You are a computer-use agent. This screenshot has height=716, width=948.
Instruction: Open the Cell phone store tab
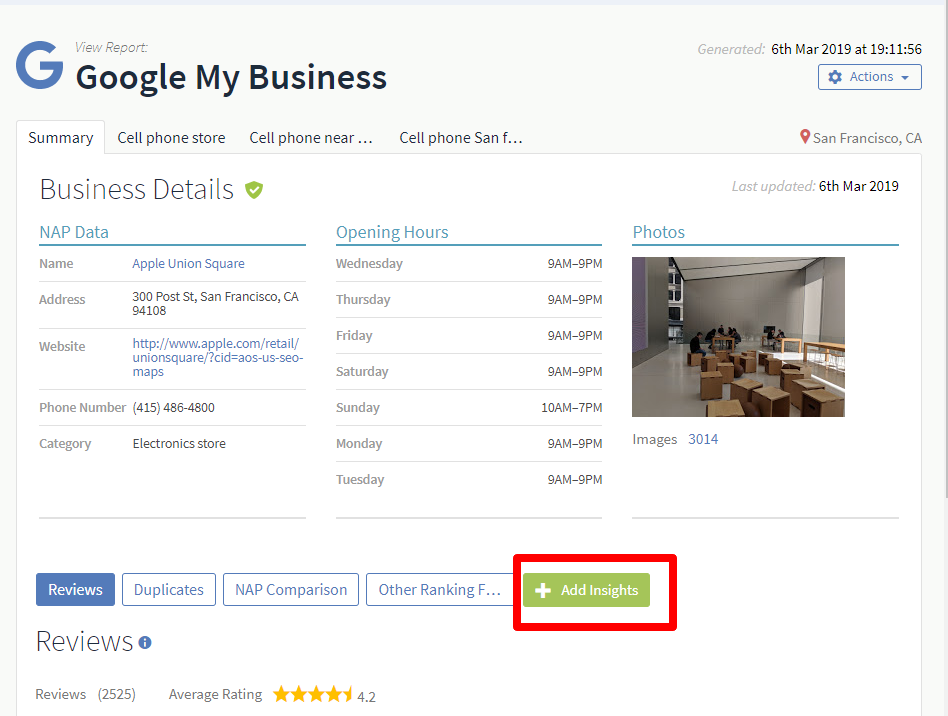[171, 138]
